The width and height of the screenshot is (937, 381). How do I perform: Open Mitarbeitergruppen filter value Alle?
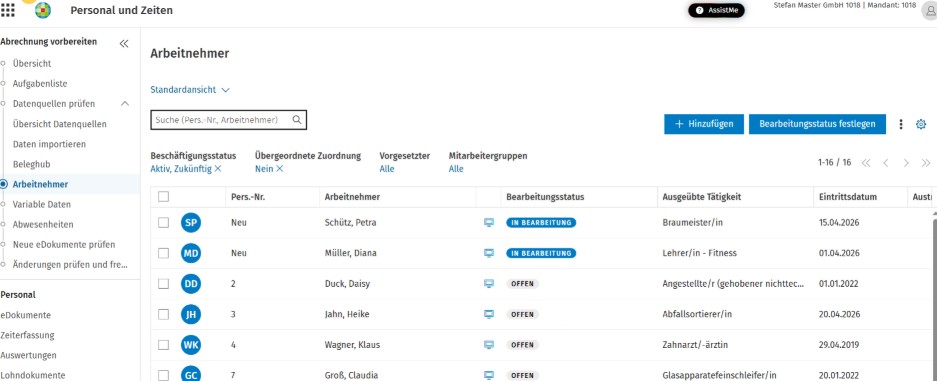[x=456, y=169]
